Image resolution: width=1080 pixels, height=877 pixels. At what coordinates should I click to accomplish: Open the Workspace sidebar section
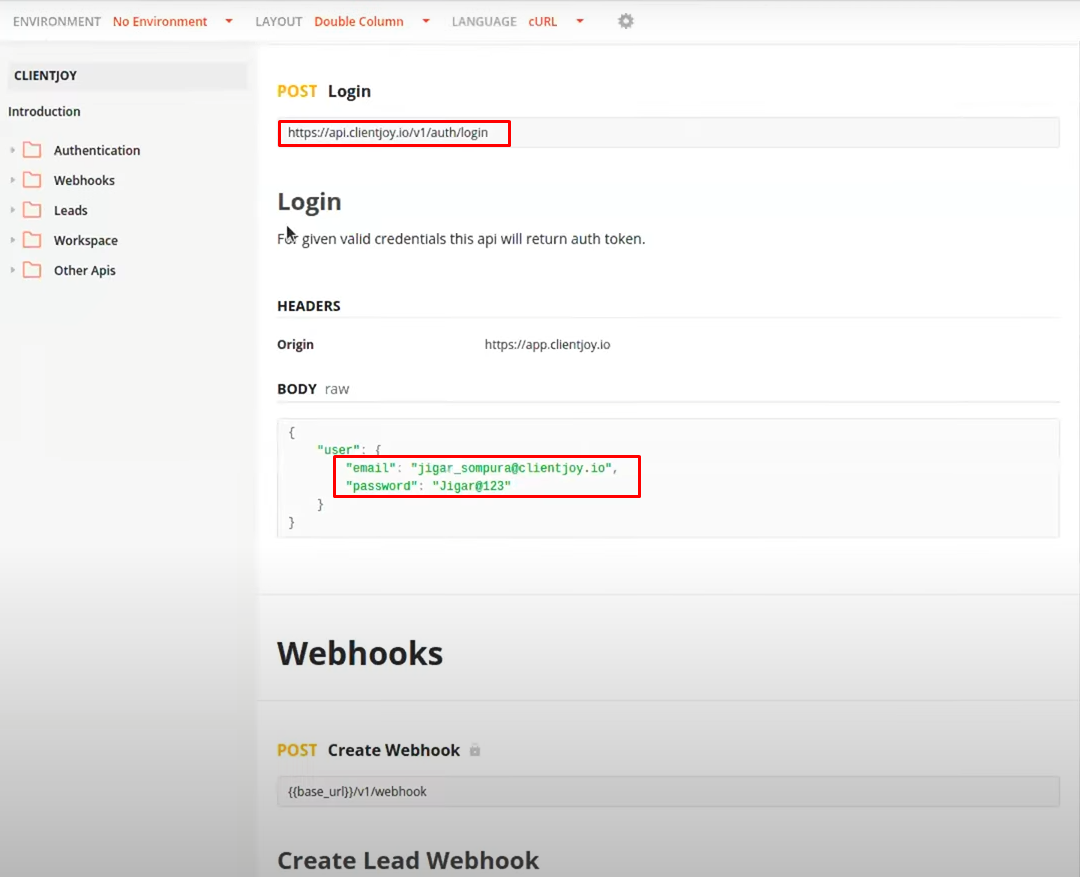(x=86, y=240)
